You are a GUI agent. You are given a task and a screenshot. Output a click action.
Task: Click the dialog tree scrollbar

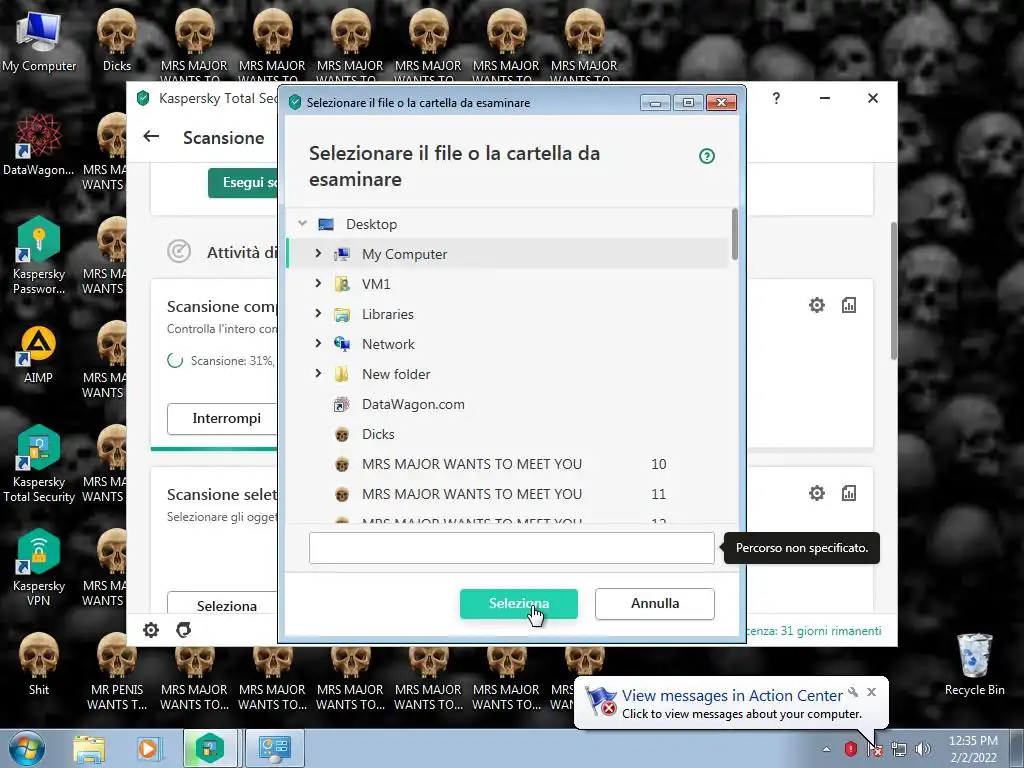click(x=735, y=234)
